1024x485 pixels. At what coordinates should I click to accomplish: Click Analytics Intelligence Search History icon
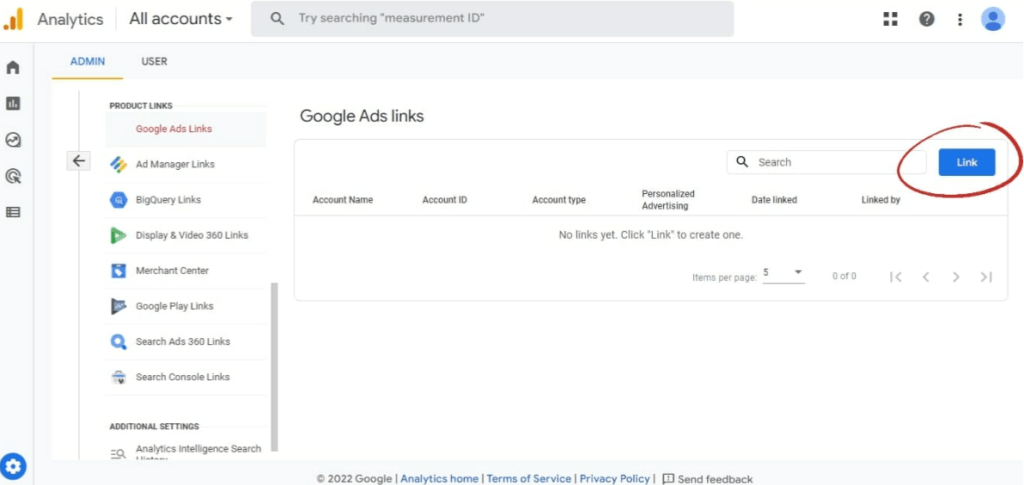pos(118,453)
